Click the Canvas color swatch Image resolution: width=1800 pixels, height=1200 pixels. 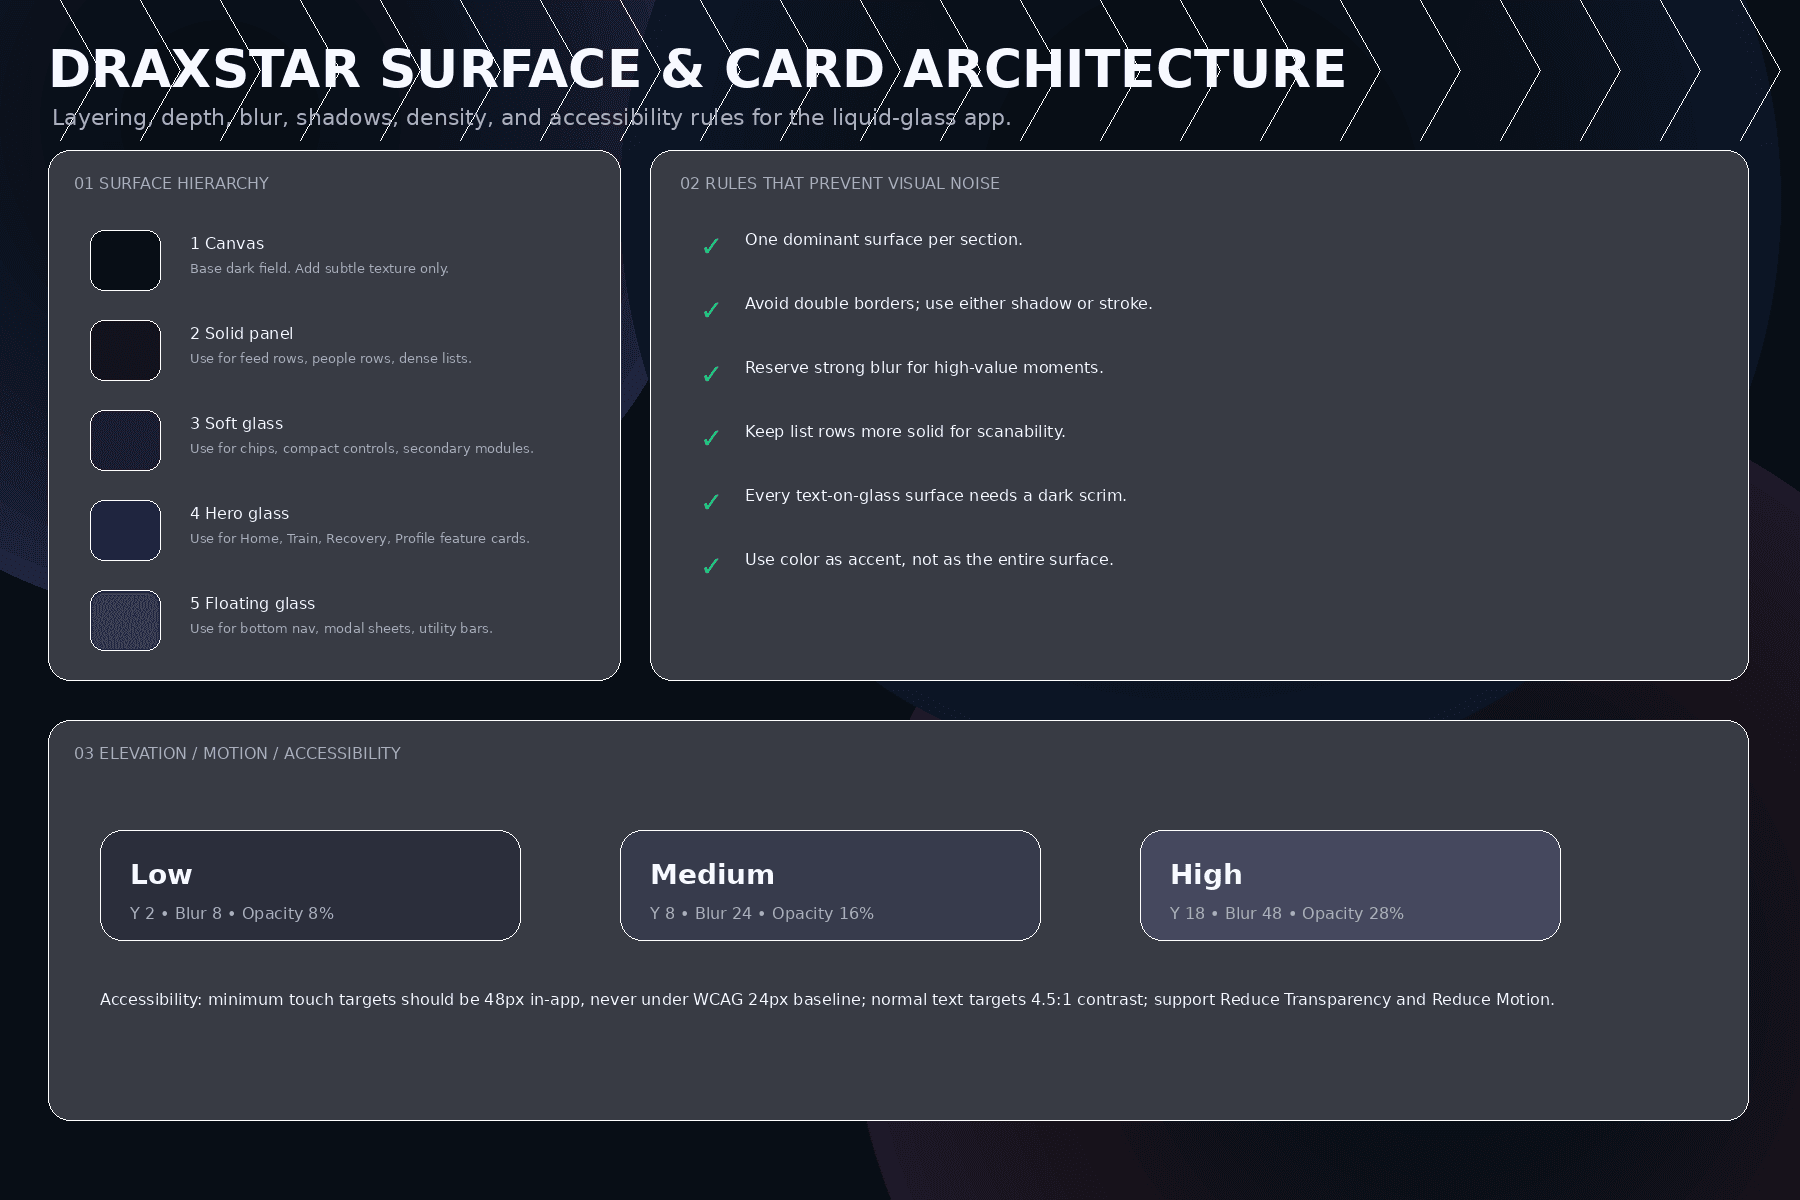point(125,260)
